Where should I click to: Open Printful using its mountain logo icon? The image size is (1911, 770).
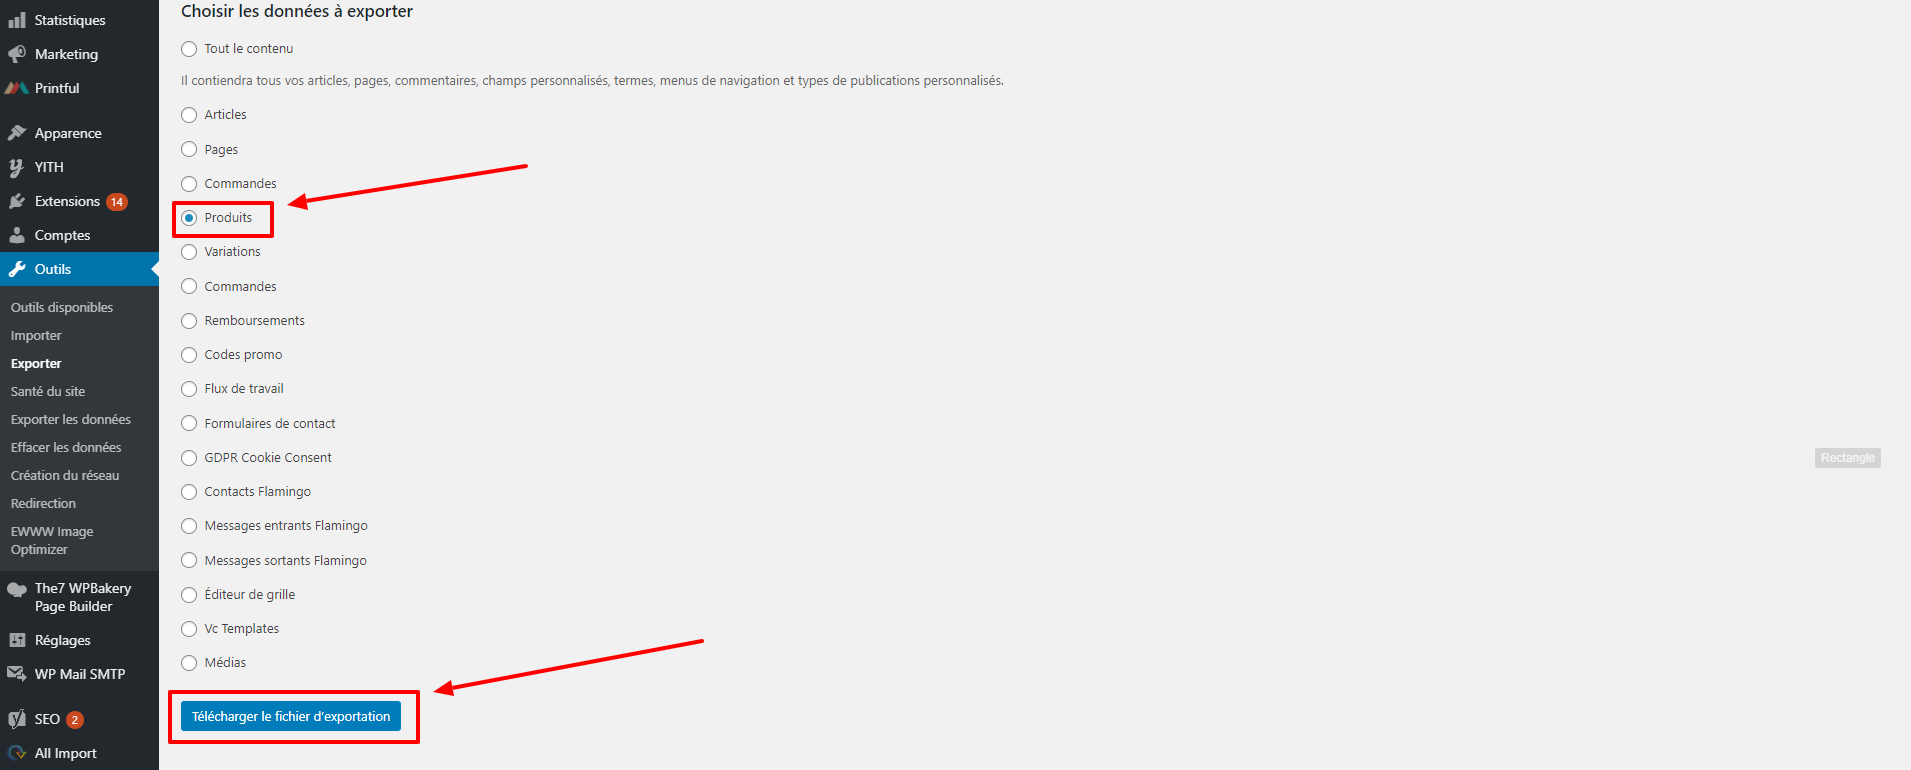point(17,88)
